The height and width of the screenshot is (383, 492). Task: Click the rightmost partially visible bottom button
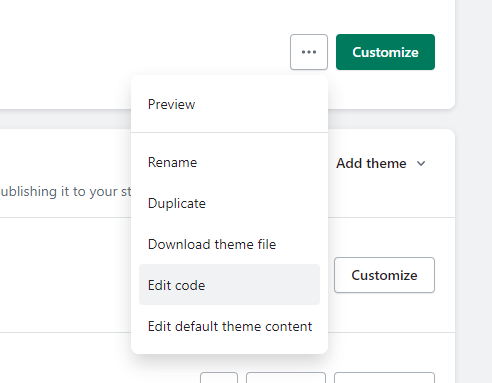(384, 378)
